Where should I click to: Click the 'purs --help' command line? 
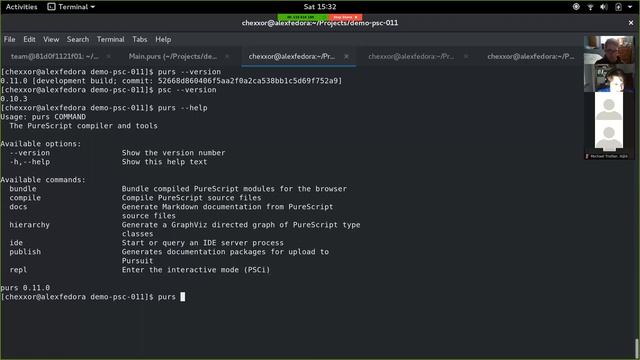click(104, 108)
